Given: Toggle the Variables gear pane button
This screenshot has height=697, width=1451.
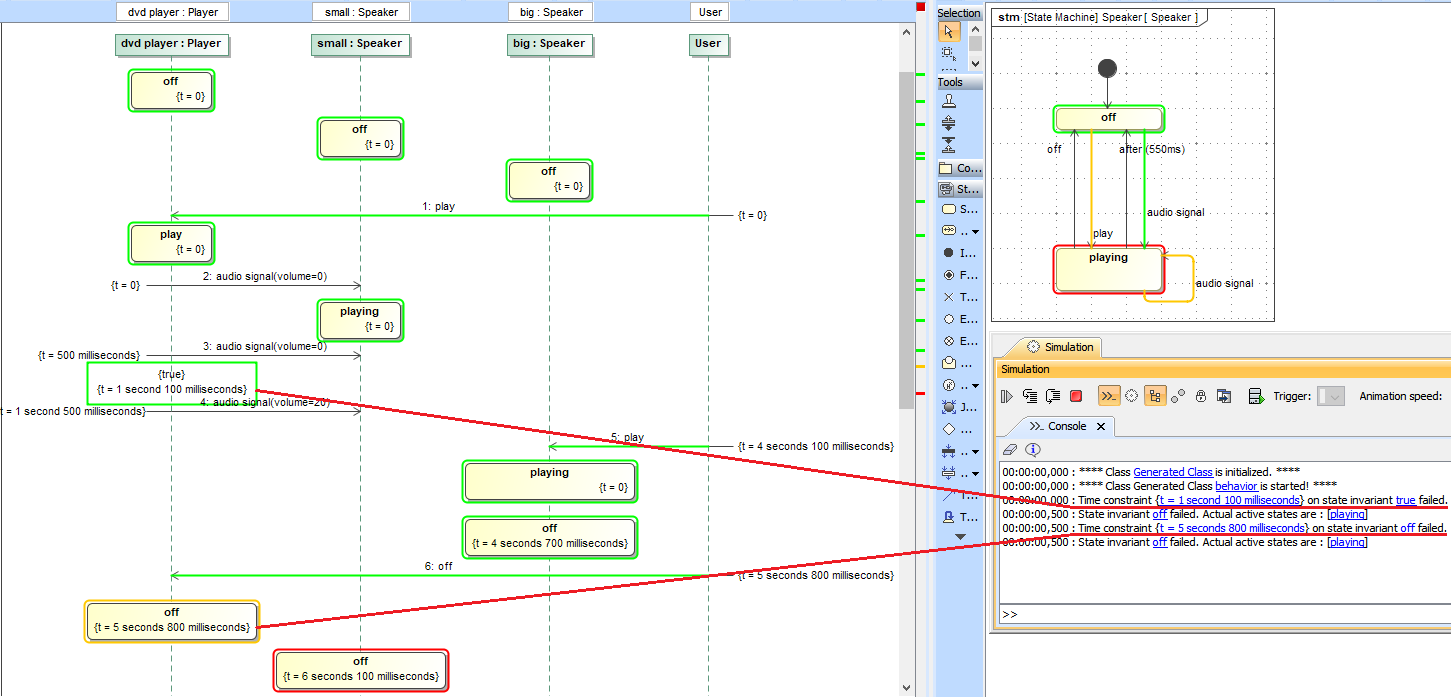Looking at the screenshot, I should click(x=1132, y=396).
